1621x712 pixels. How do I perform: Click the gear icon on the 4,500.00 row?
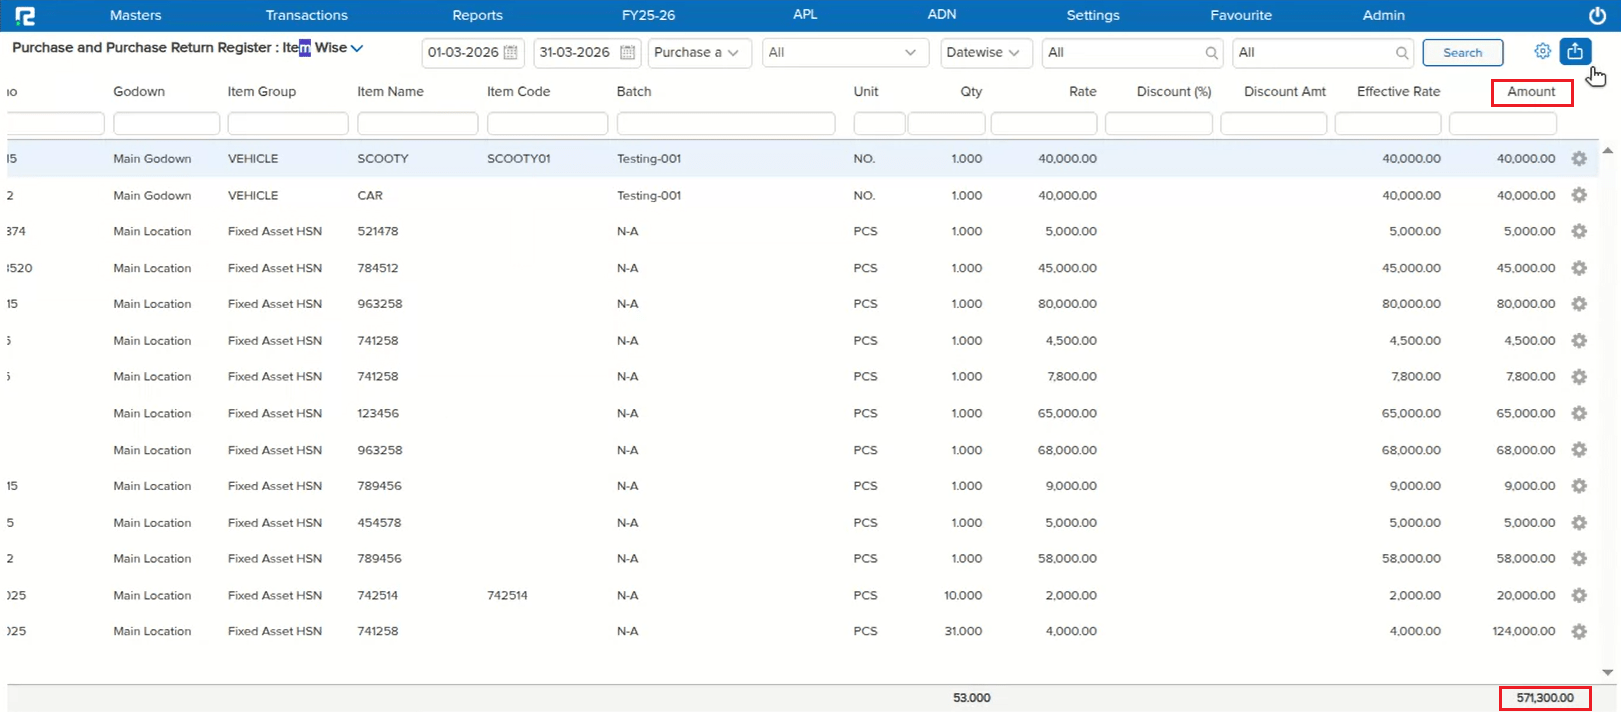tap(1579, 341)
